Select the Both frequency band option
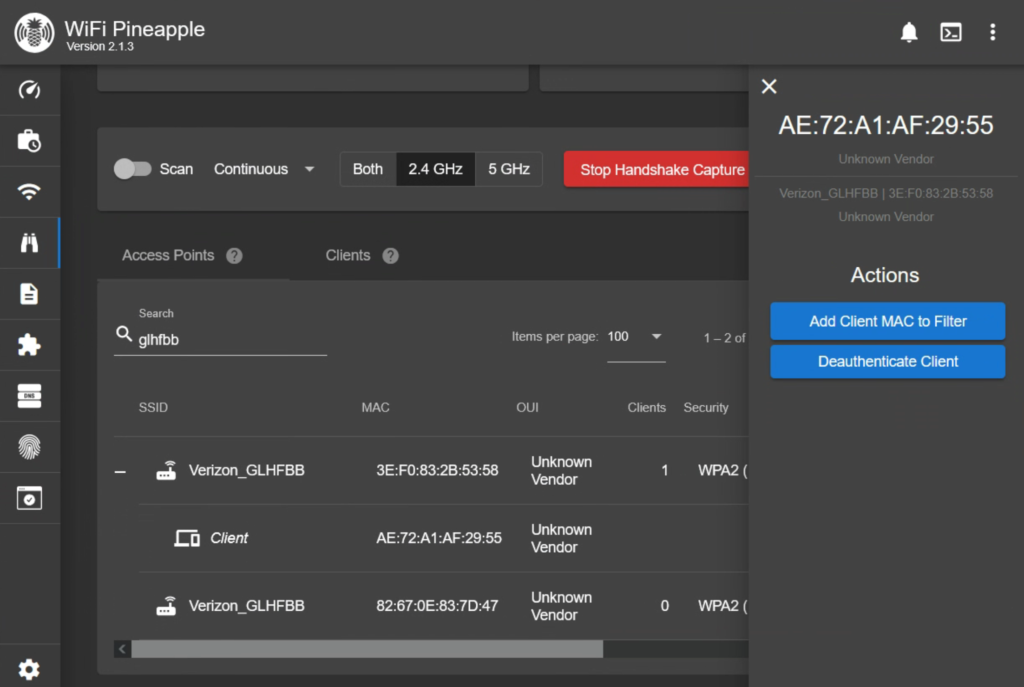This screenshot has height=687, width=1024. pos(368,169)
